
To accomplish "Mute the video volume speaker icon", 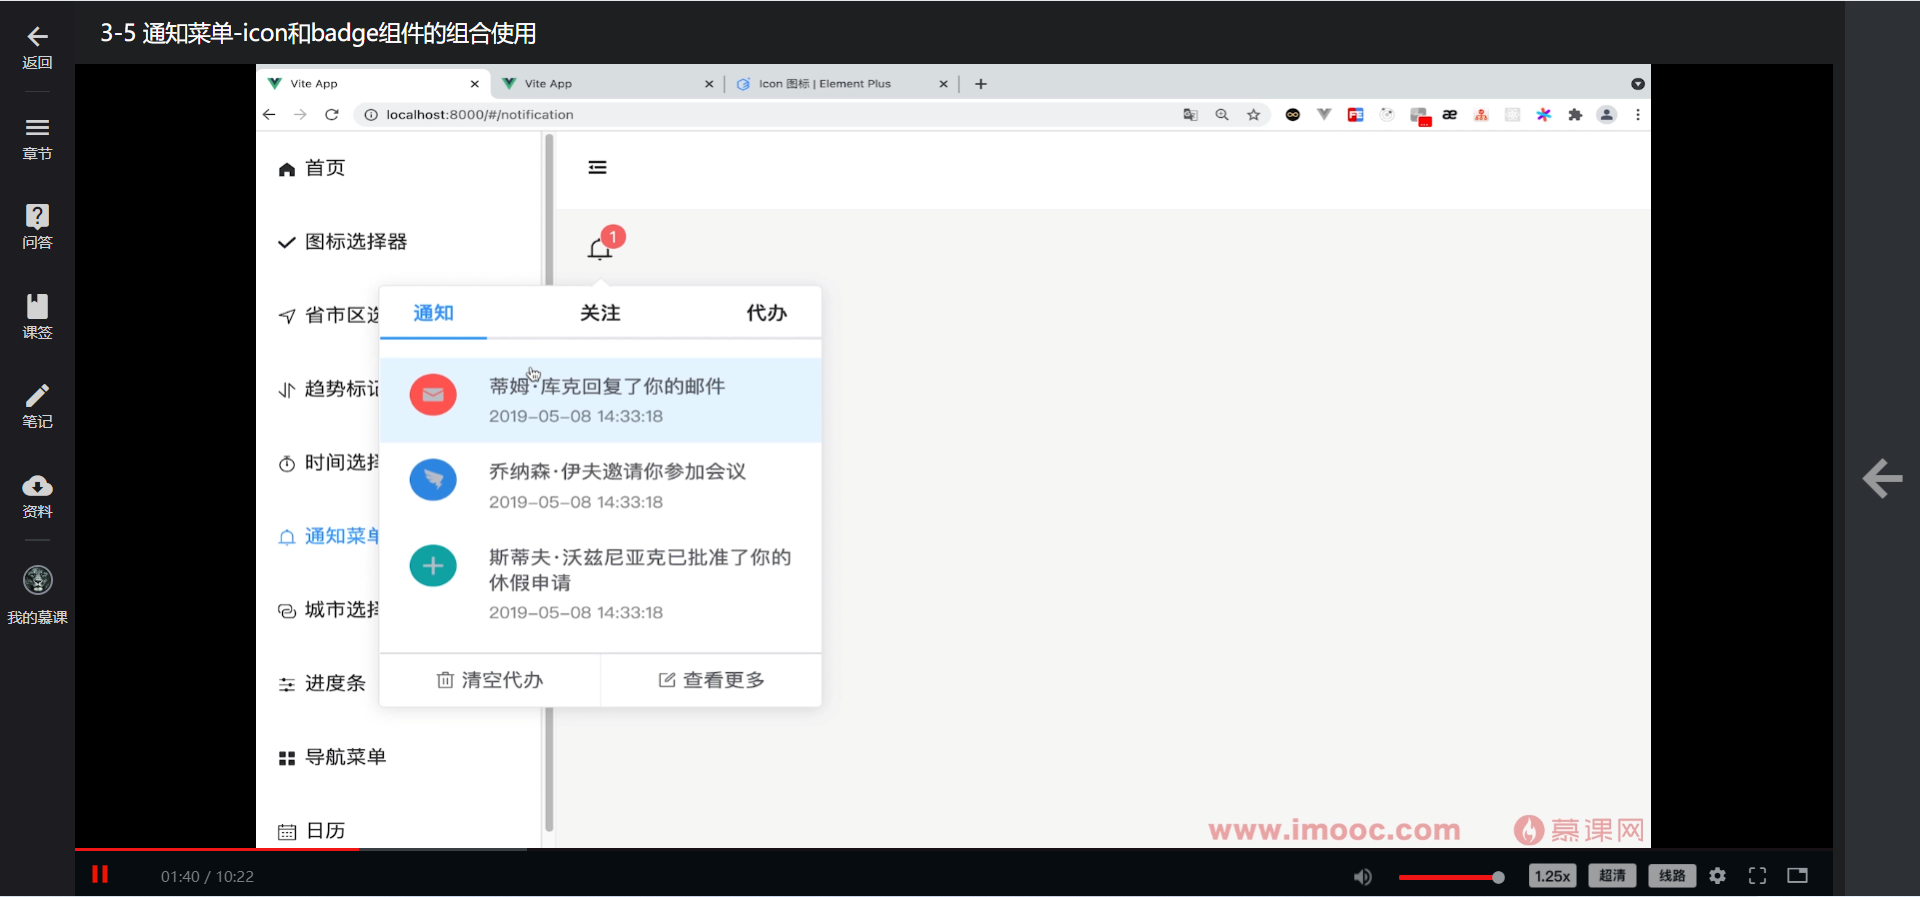I will (1362, 877).
